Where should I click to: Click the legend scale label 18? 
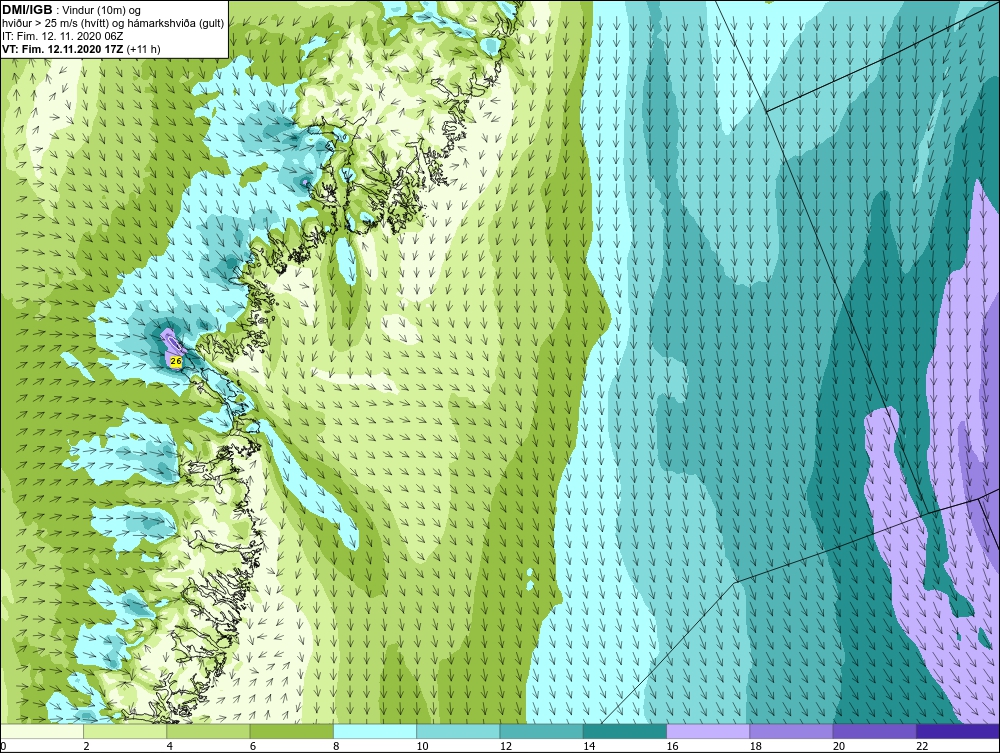point(755,747)
